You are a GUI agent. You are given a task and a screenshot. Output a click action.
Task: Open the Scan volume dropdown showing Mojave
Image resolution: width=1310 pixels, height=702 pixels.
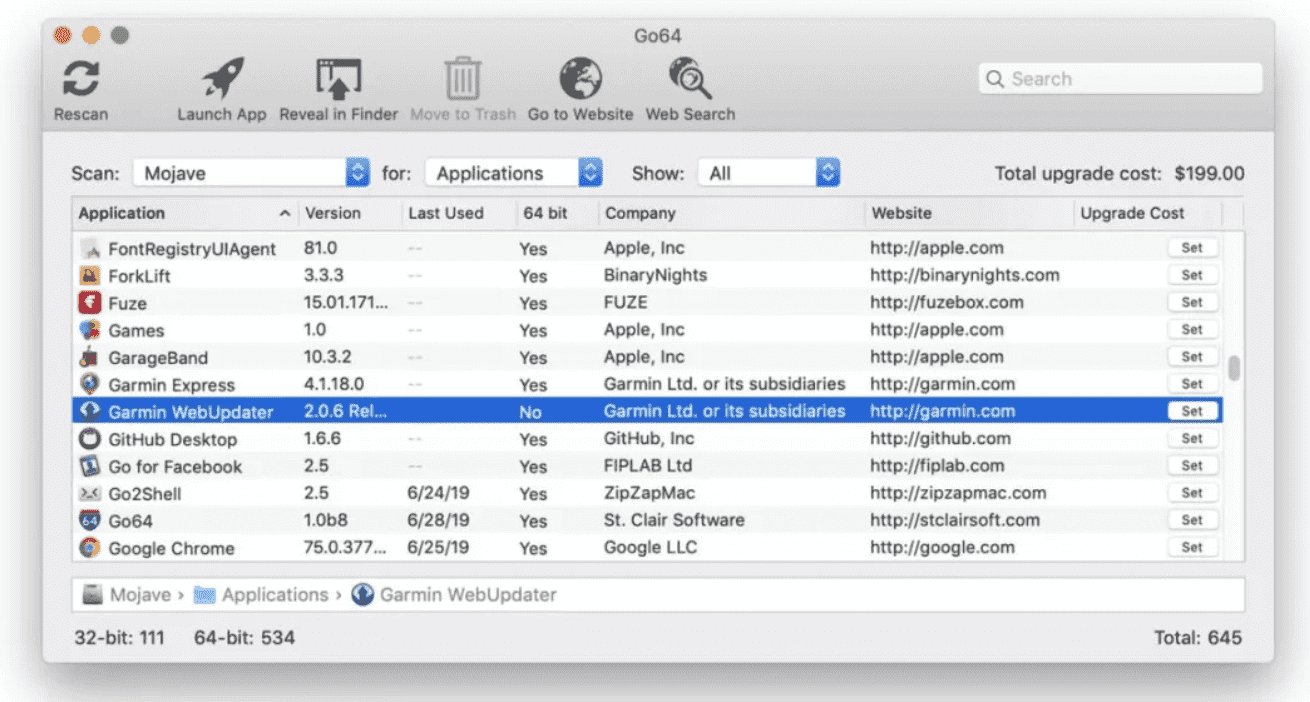coord(252,173)
